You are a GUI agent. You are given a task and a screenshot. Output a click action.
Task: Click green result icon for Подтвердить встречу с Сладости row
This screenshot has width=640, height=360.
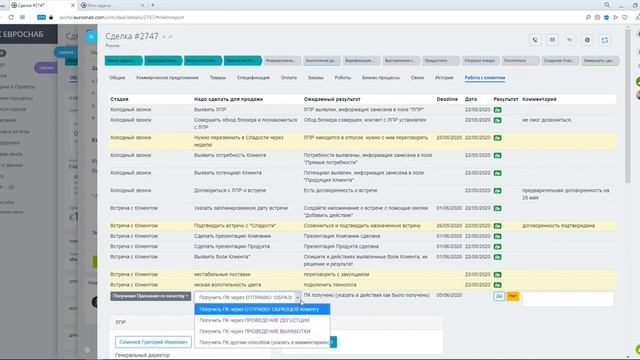[498, 226]
